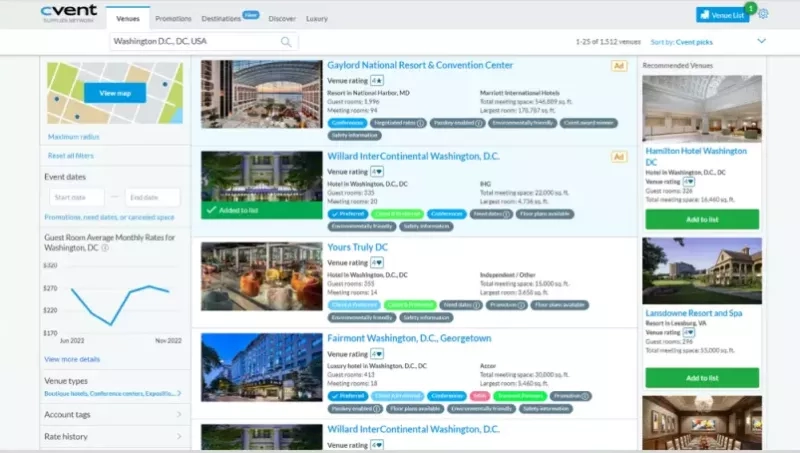The image size is (800, 453).
Task: Open the Promotions tab
Action: click(x=173, y=18)
